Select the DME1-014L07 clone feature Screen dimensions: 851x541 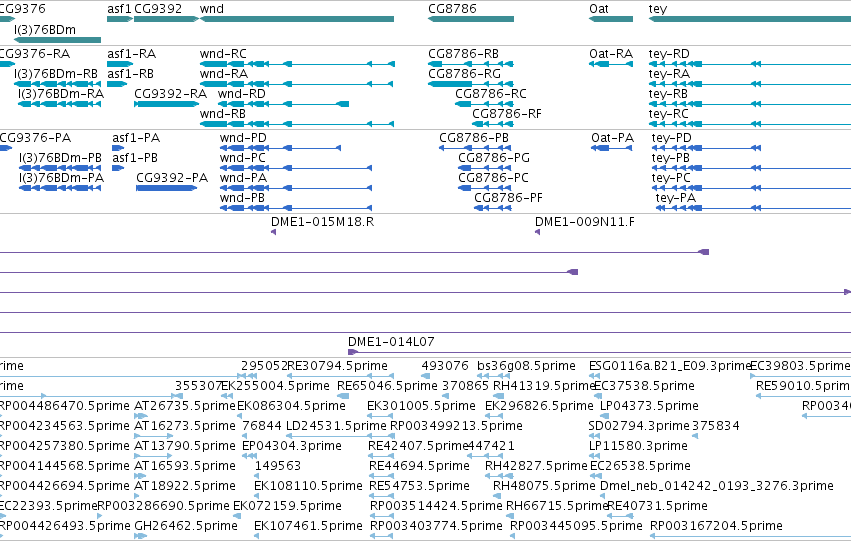click(599, 352)
